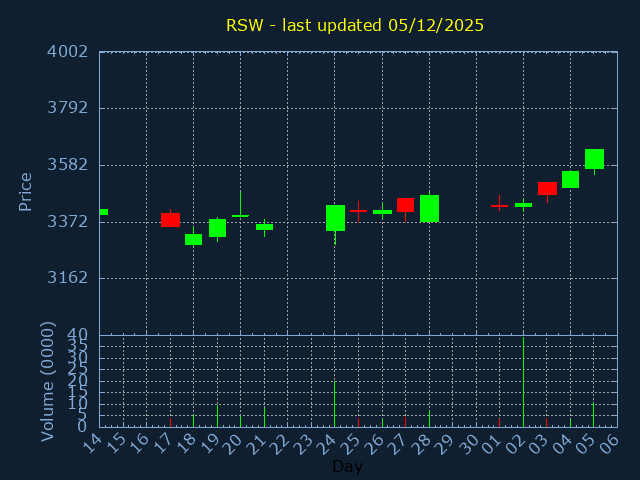Select the green candlestick on day 18

coord(194,239)
